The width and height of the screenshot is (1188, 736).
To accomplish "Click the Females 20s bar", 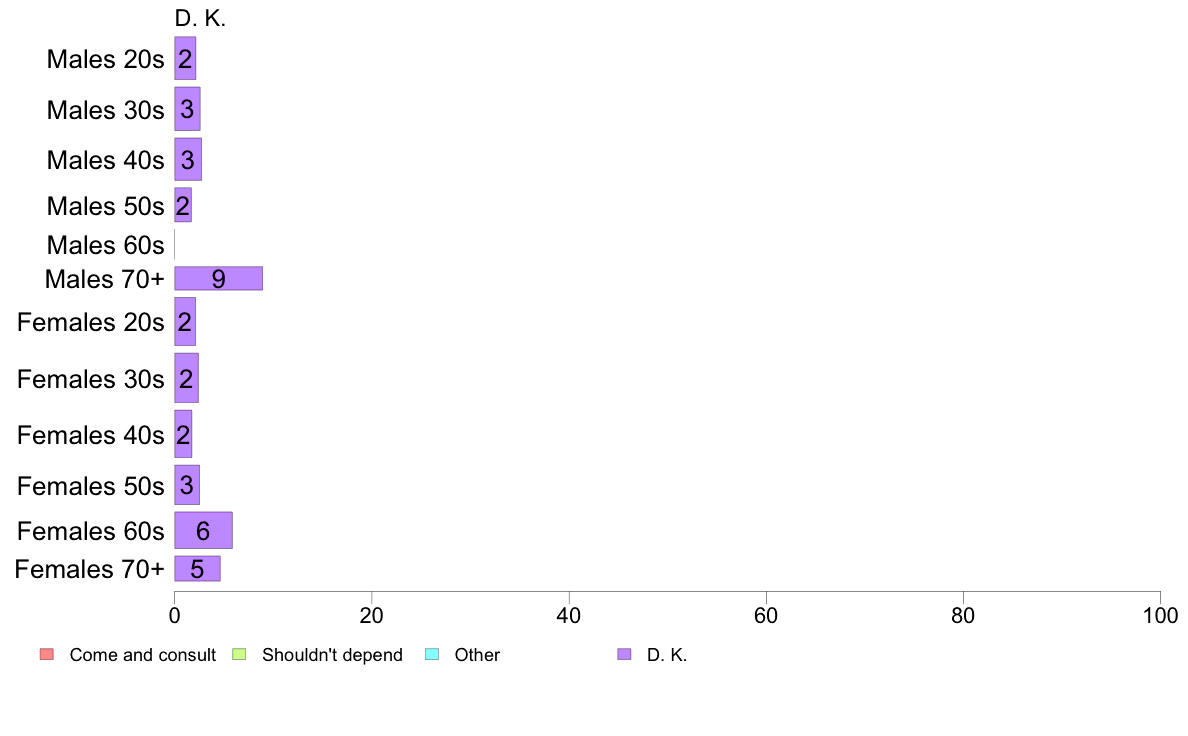I will pyautogui.click(x=185, y=321).
